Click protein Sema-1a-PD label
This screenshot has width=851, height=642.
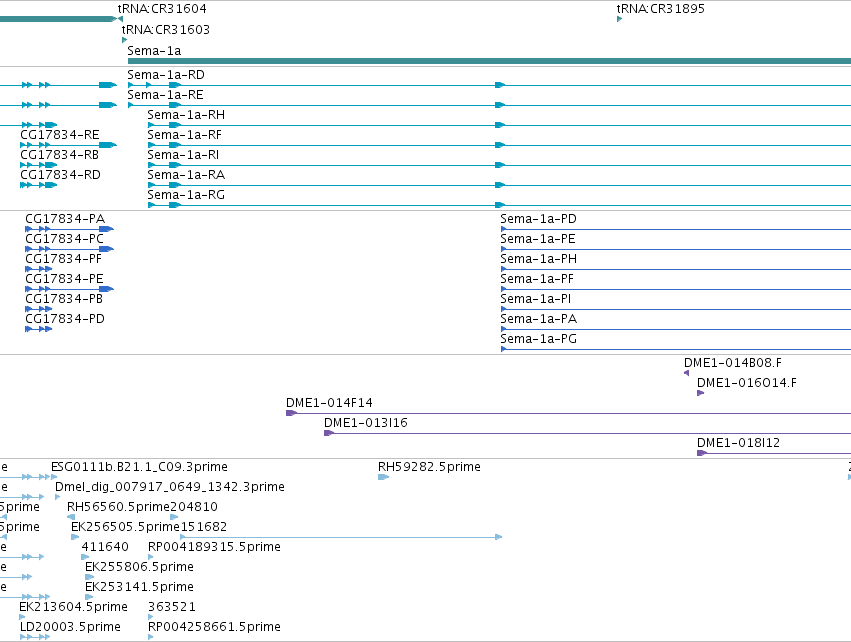click(538, 219)
